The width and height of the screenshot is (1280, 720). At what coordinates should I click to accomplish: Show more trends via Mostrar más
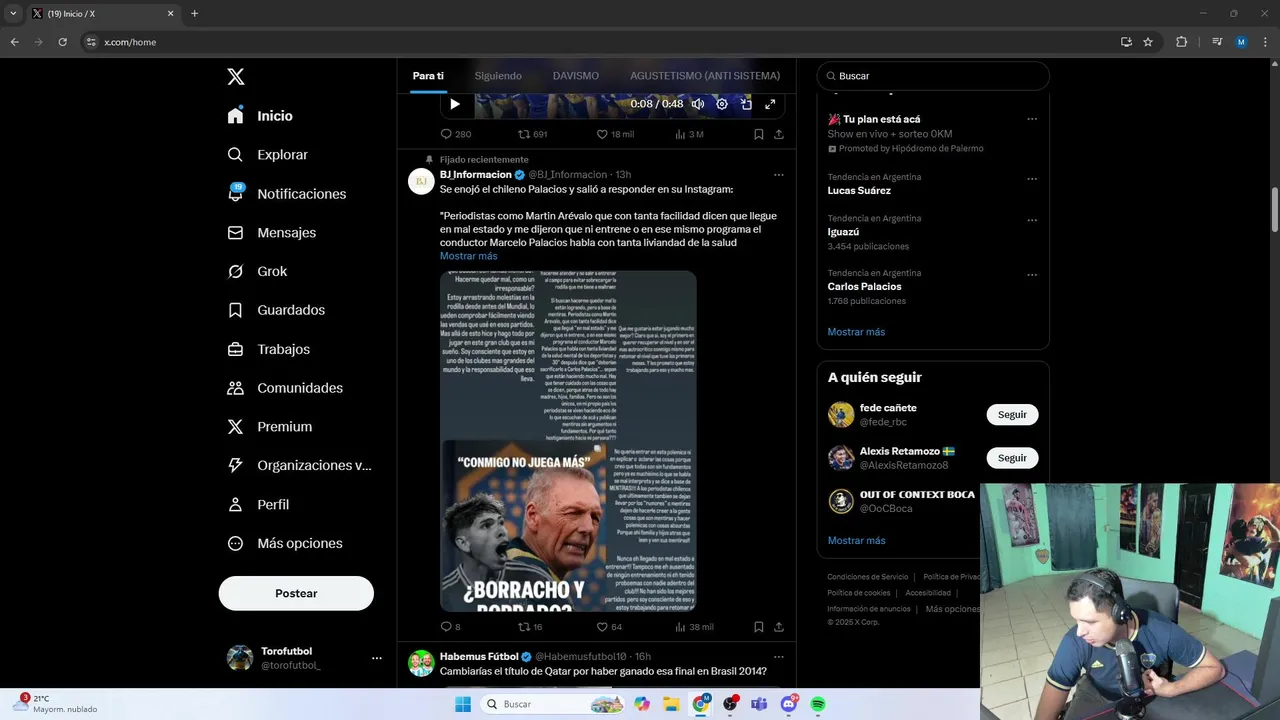[856, 332]
